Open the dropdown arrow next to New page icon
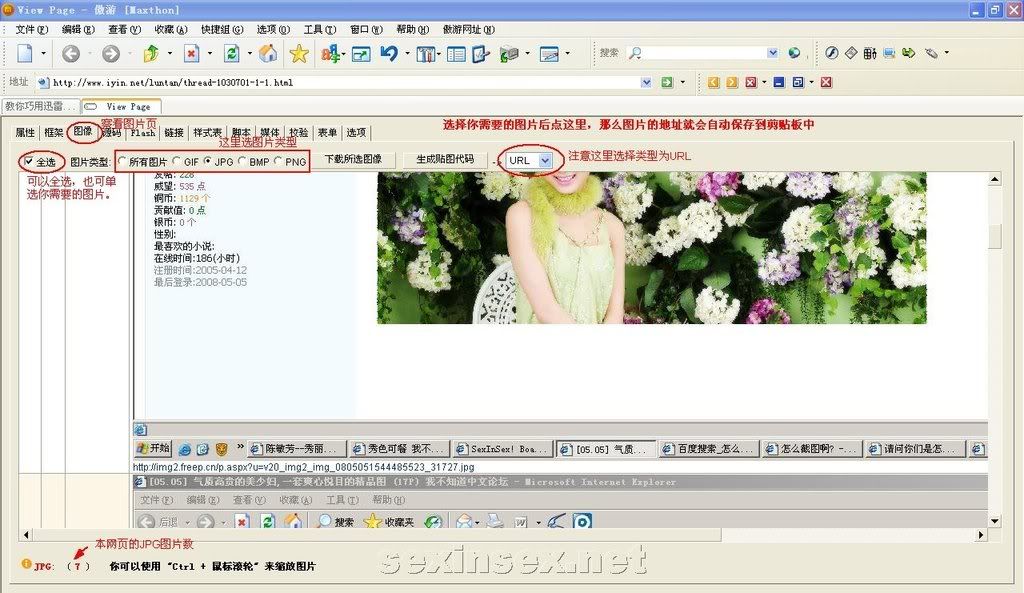 click(44, 54)
